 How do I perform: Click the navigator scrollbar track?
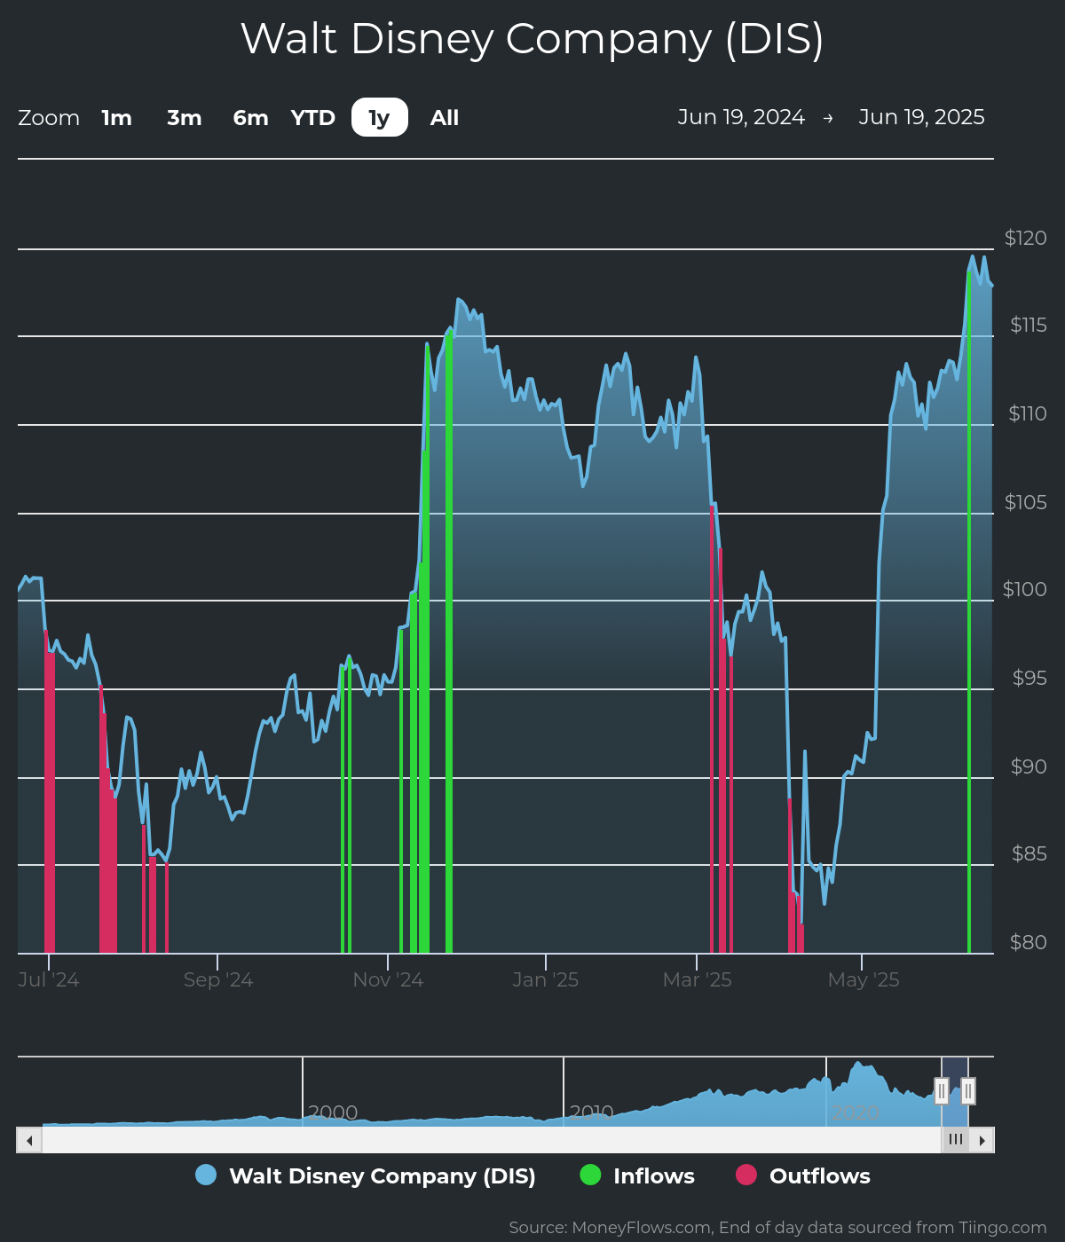(x=491, y=1140)
